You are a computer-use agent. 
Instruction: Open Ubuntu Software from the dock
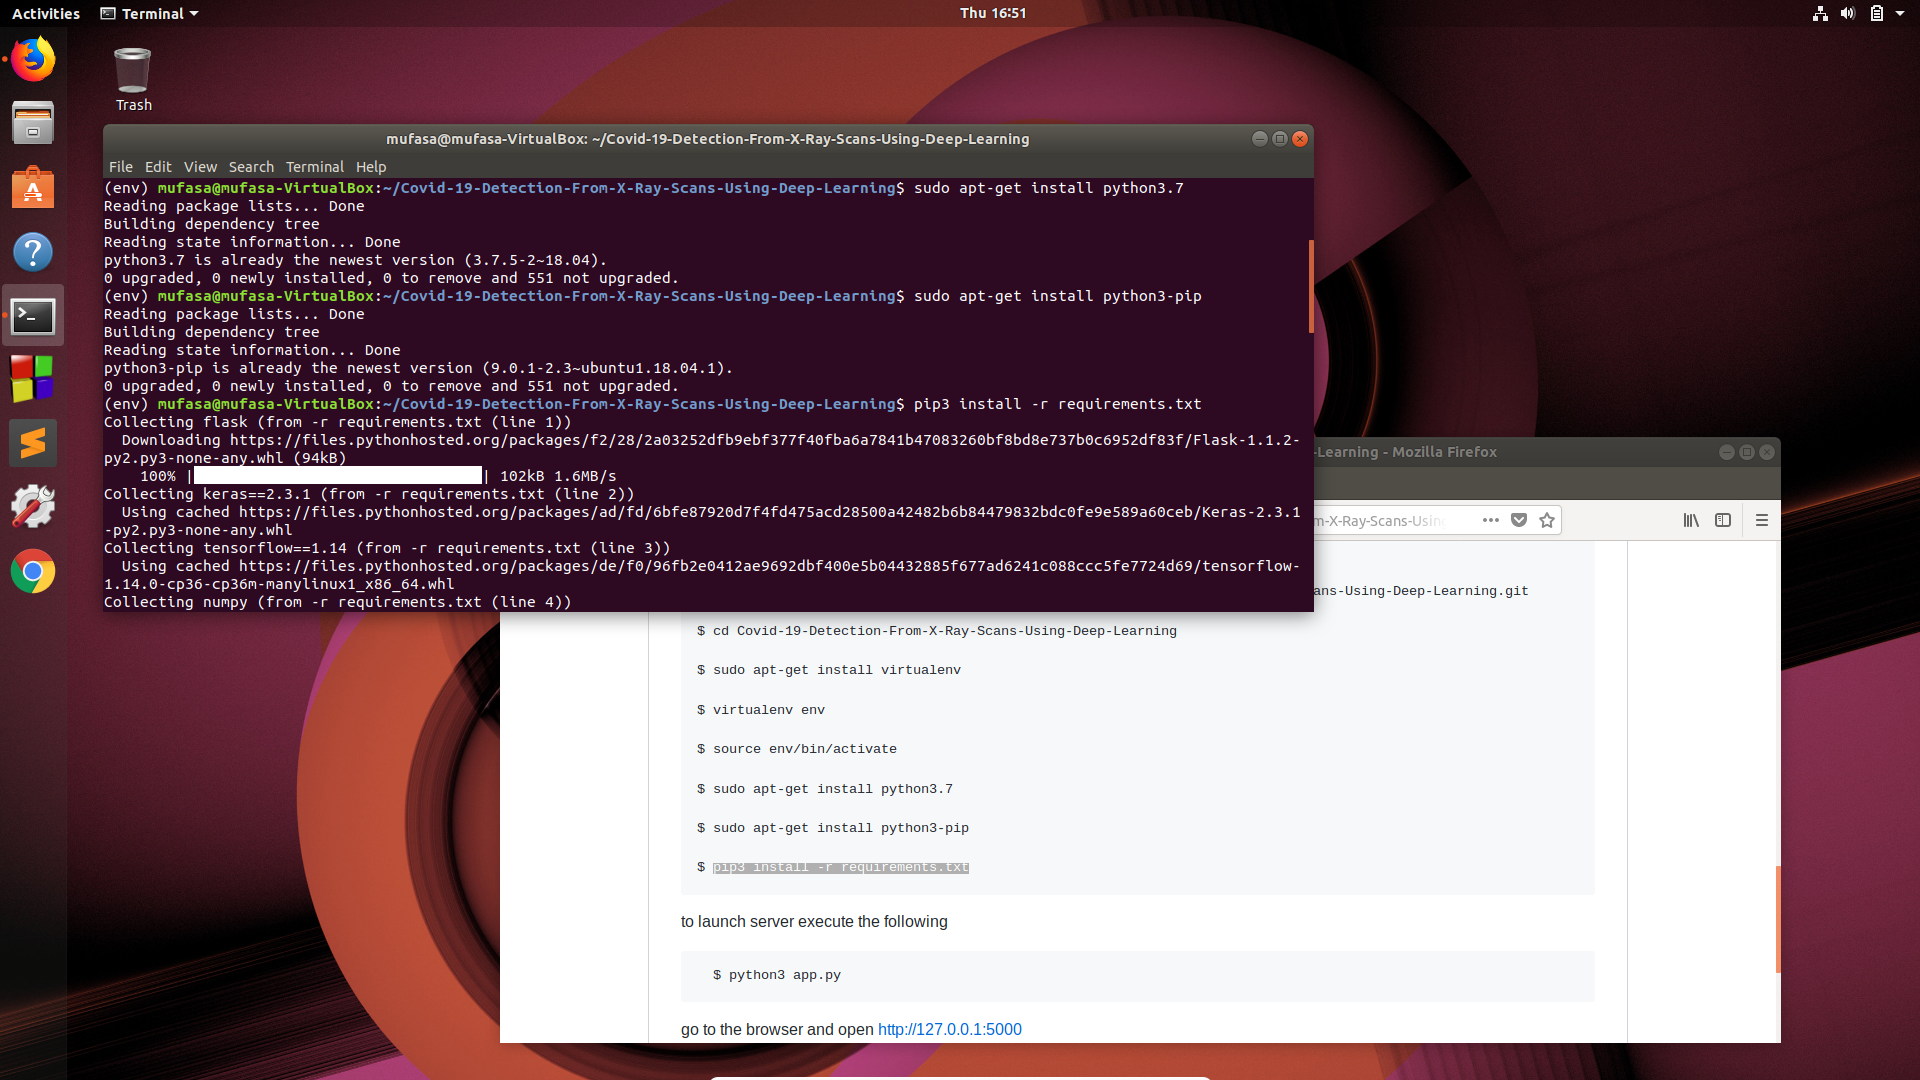(x=33, y=188)
